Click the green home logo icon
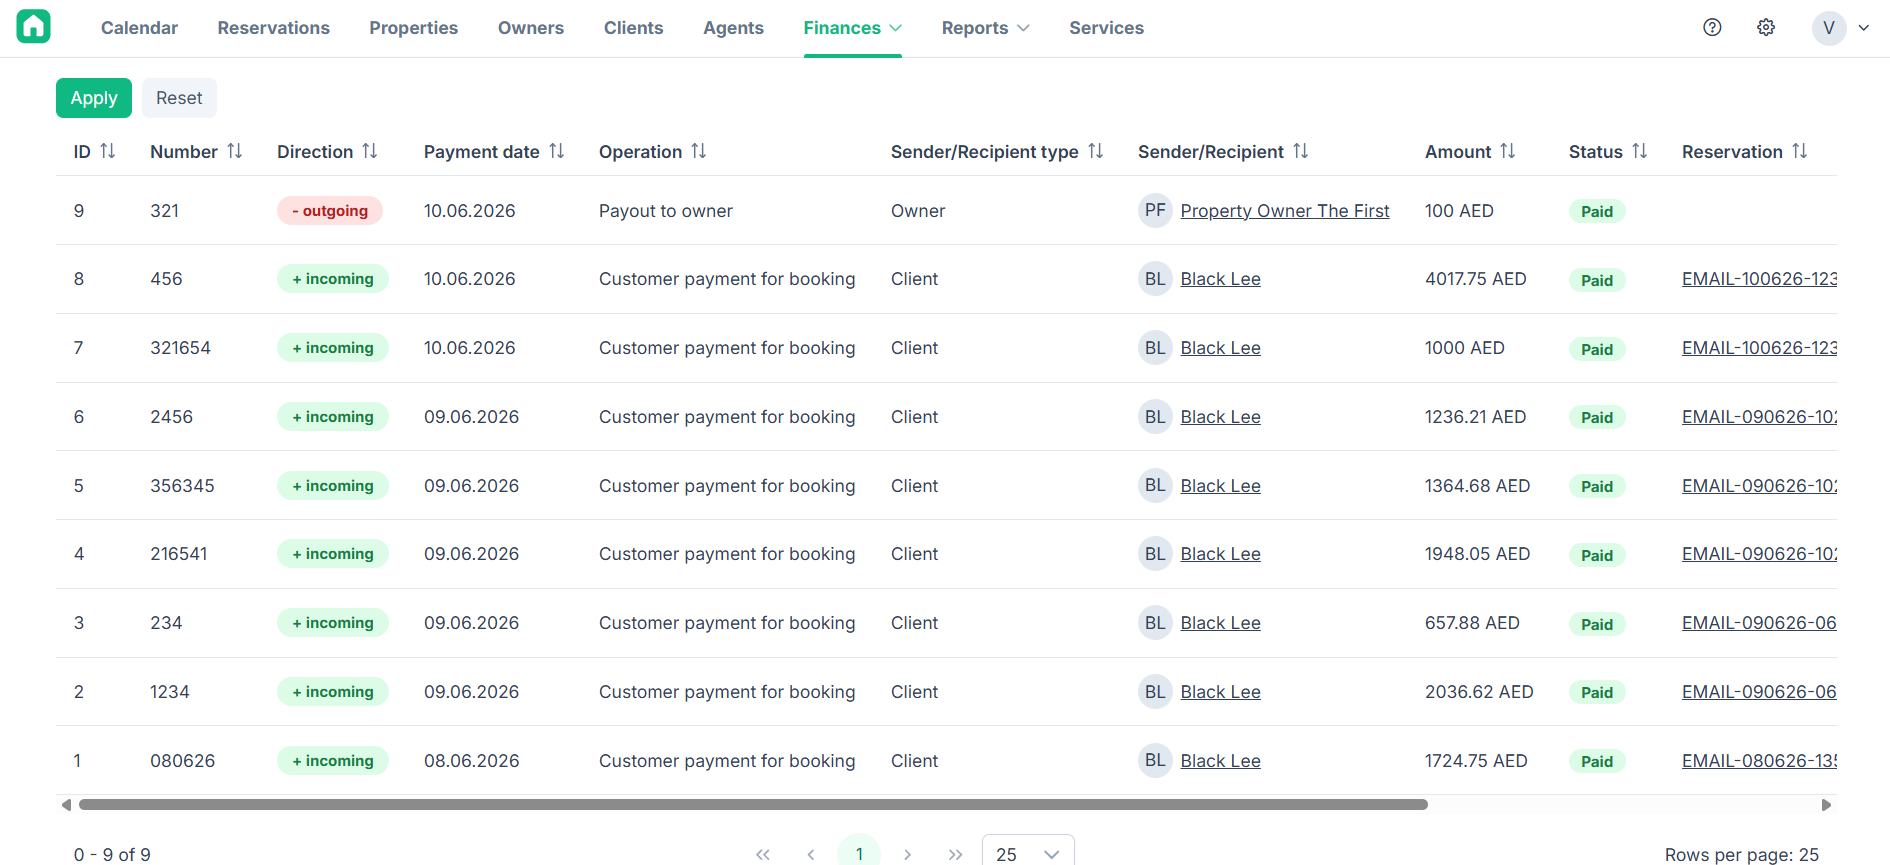Screen dimensions: 1890x865 tap(33, 27)
